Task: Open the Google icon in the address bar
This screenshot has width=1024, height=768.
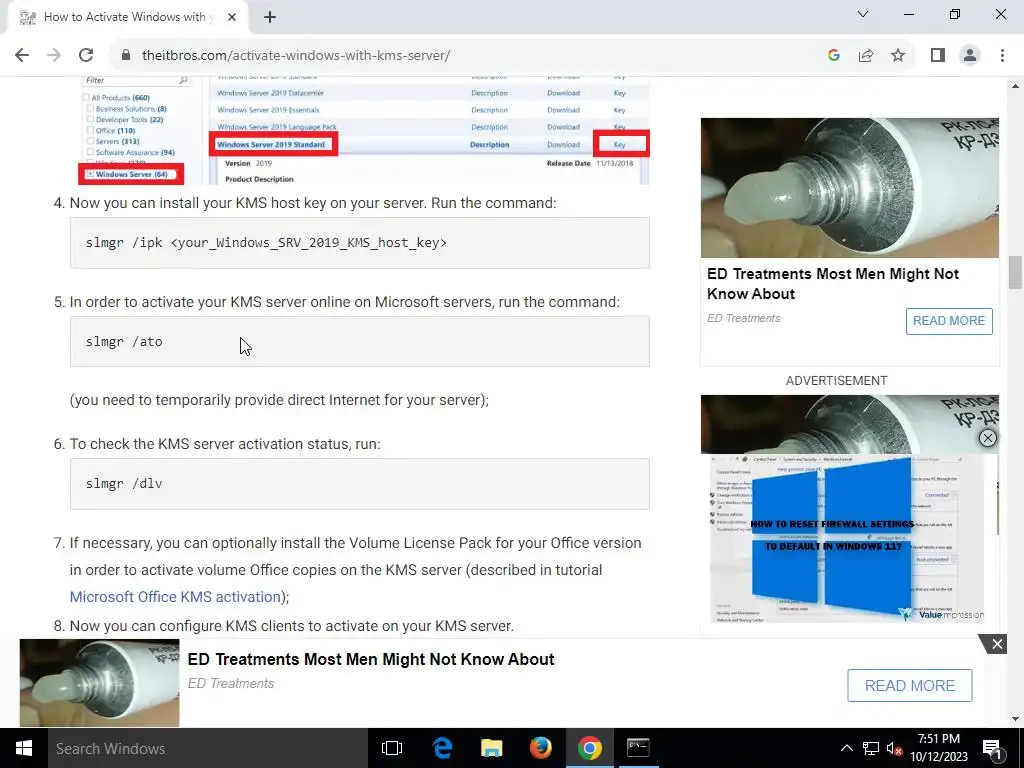Action: pos(833,56)
